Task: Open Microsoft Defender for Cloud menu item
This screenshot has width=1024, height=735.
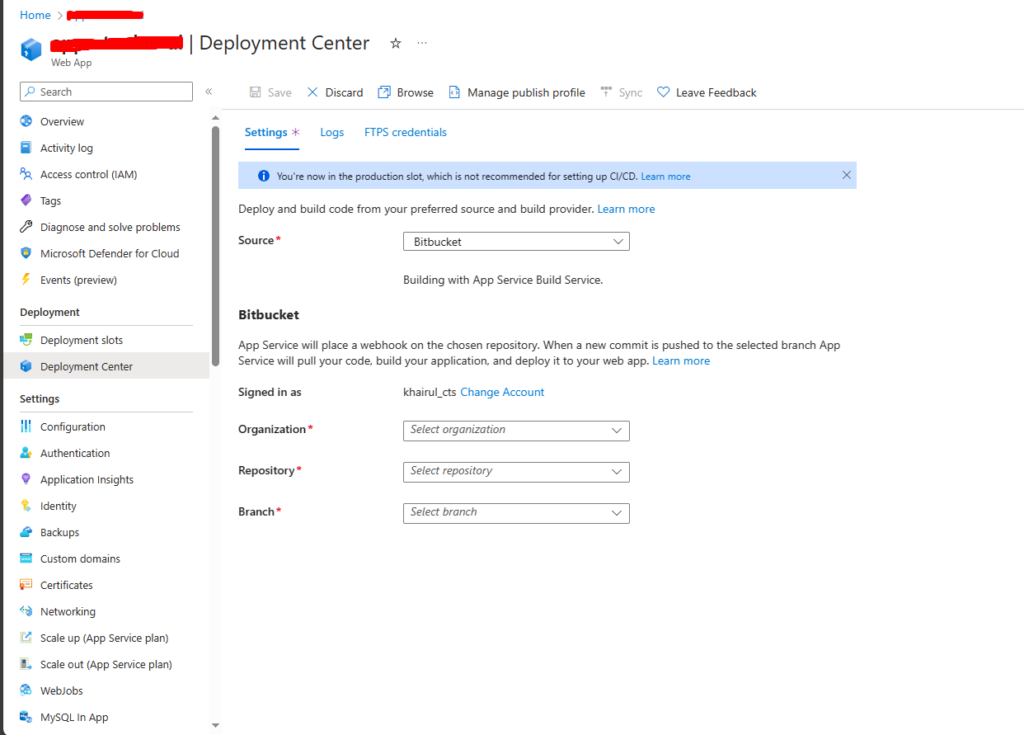Action: (x=109, y=254)
